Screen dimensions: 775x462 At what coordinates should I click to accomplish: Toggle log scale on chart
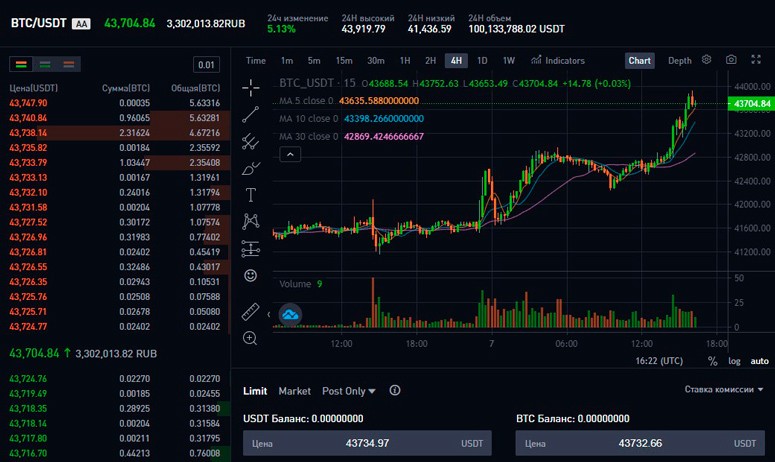734,361
